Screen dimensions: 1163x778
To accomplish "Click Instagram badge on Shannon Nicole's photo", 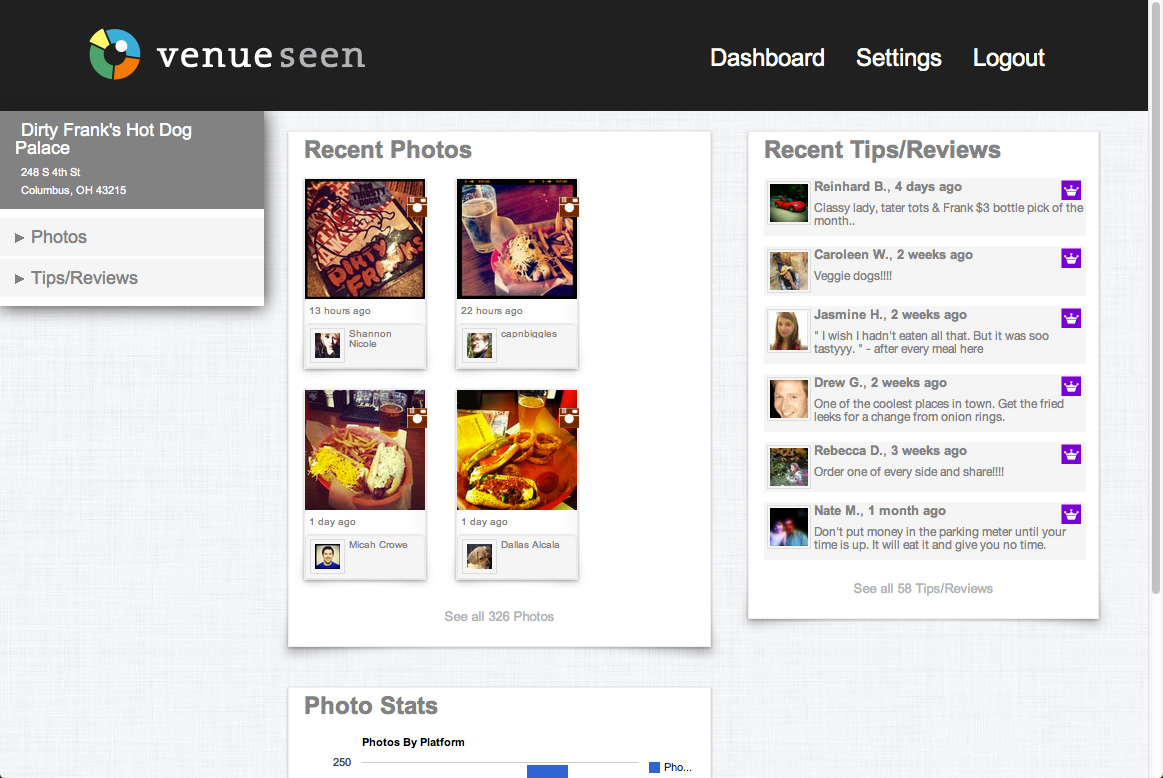I will coord(417,207).
